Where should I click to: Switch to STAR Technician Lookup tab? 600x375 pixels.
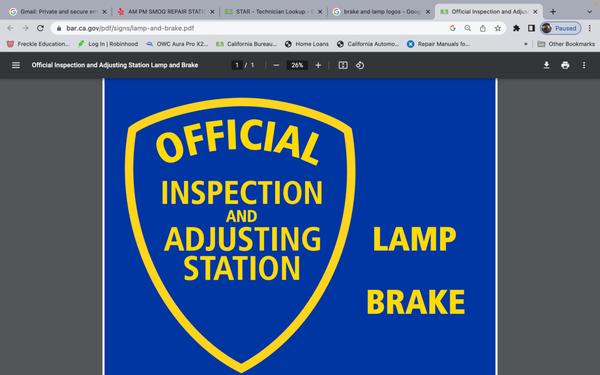273,12
